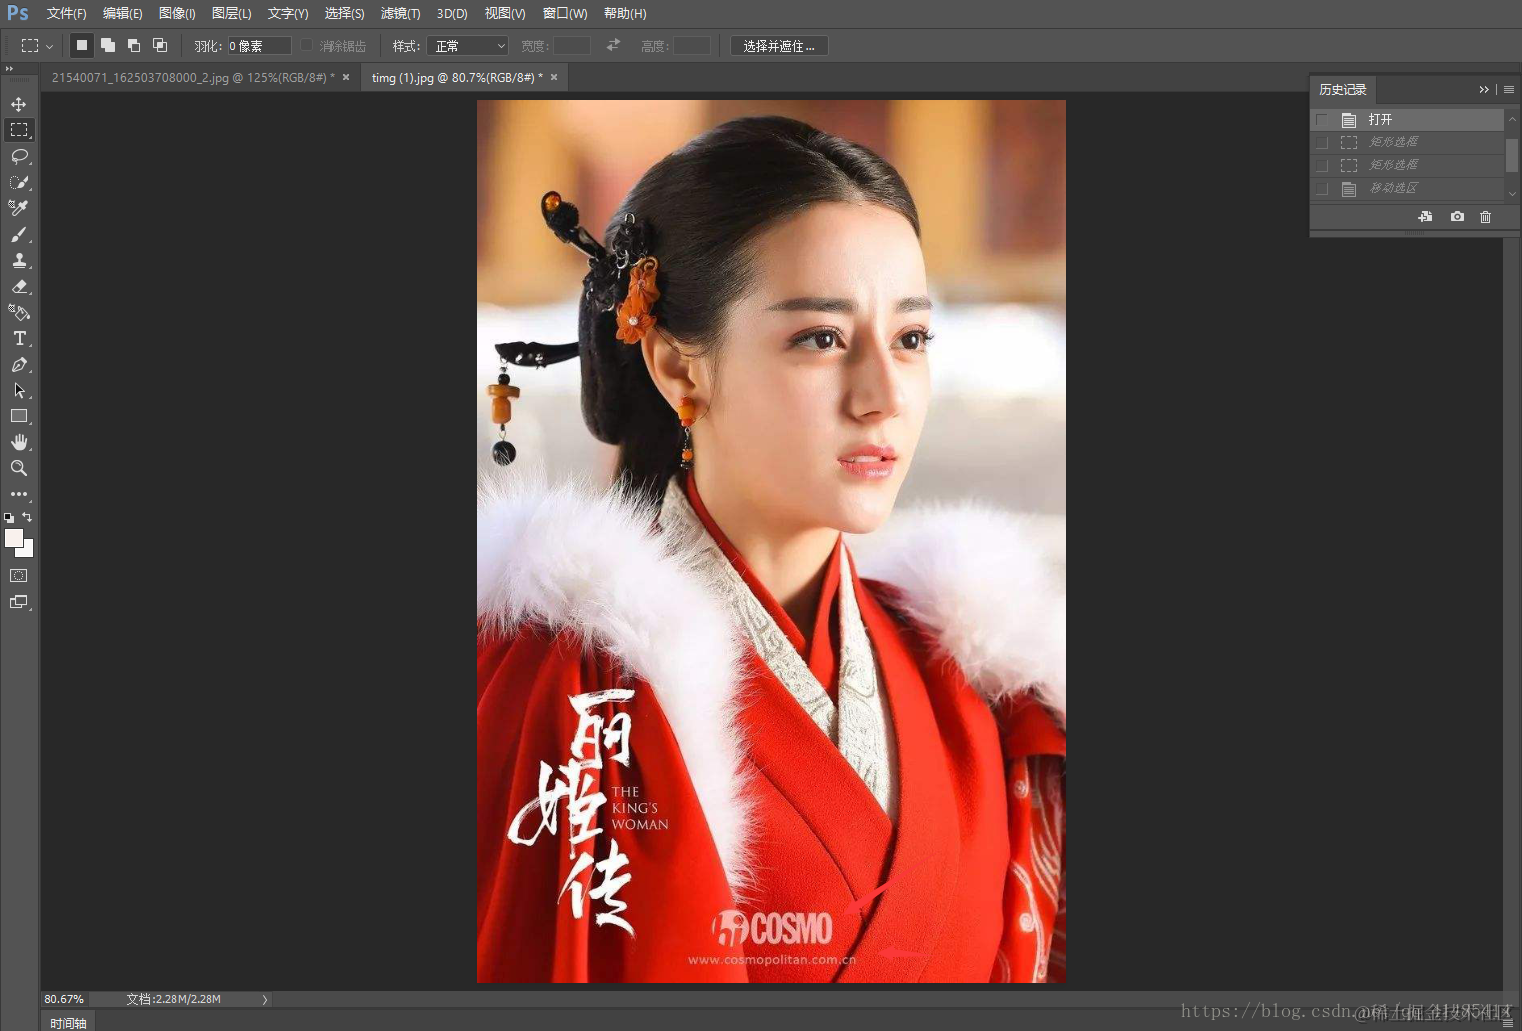
Task: Select the Zoom magnifier tool
Action: (19, 468)
